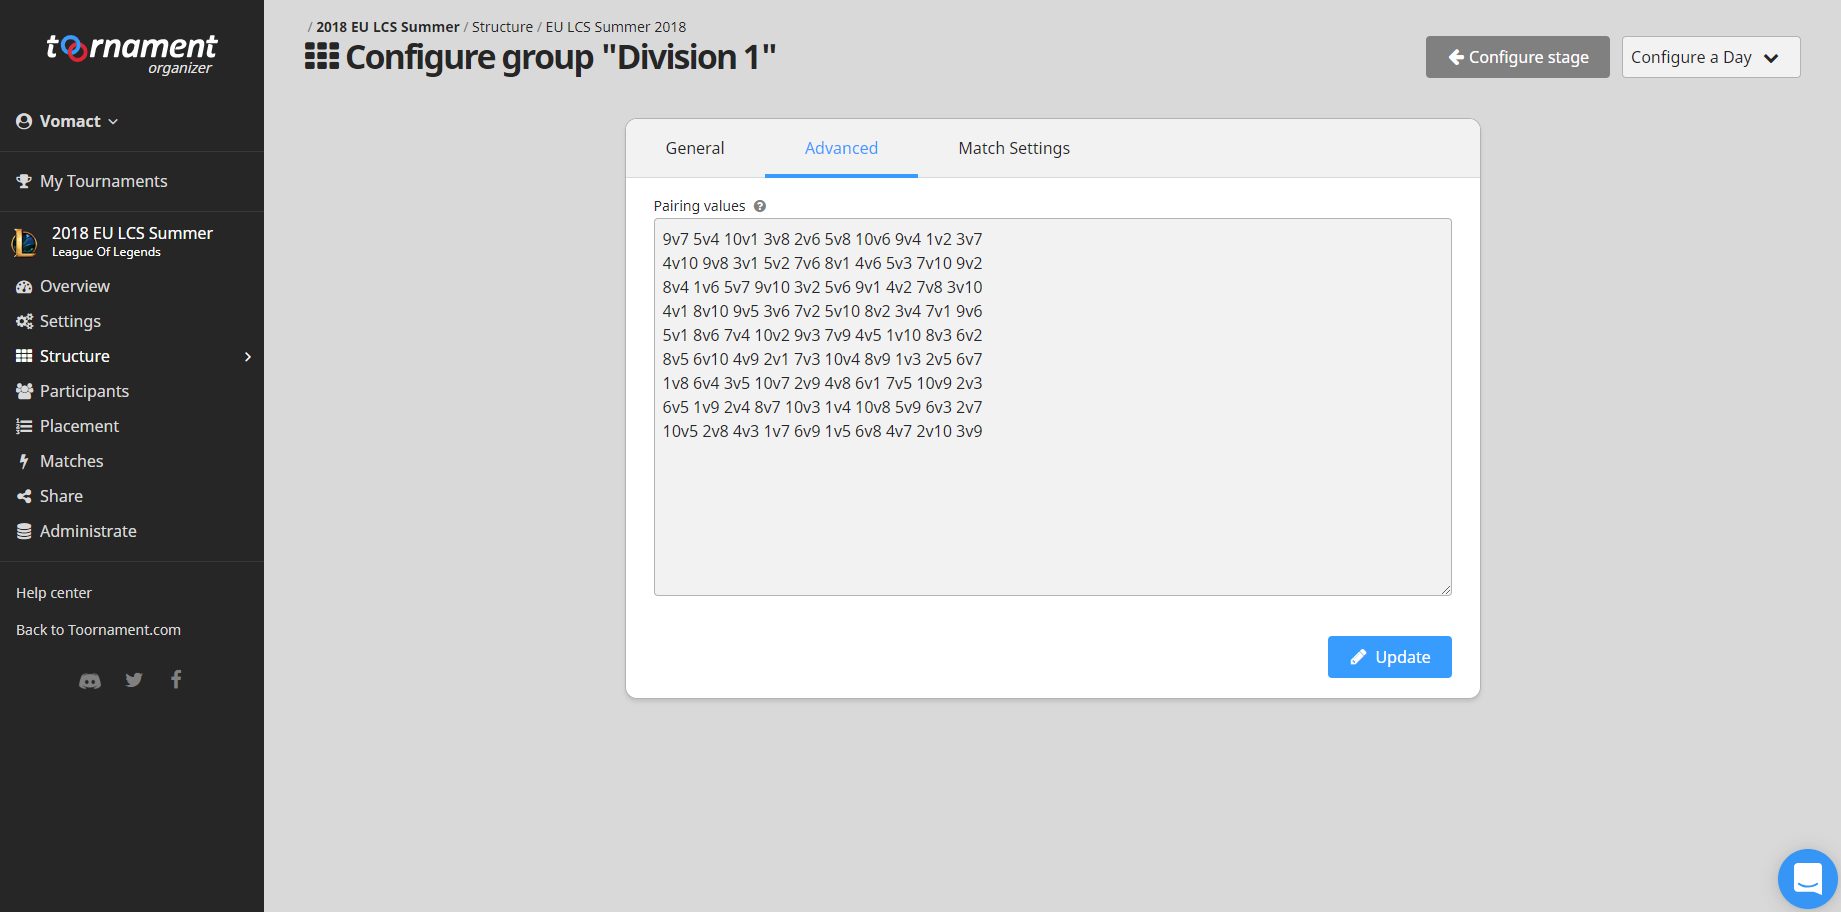Click the Pairing values help icon

click(760, 206)
